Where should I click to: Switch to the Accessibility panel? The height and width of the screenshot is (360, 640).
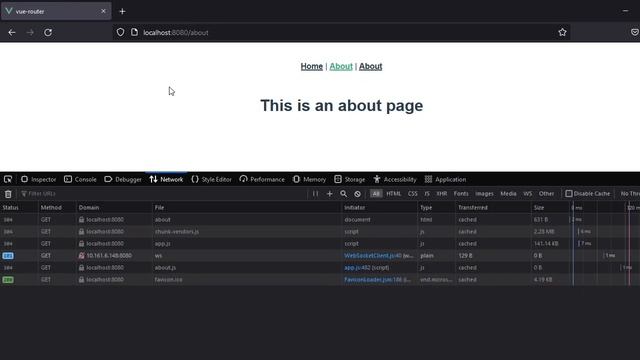coord(395,180)
